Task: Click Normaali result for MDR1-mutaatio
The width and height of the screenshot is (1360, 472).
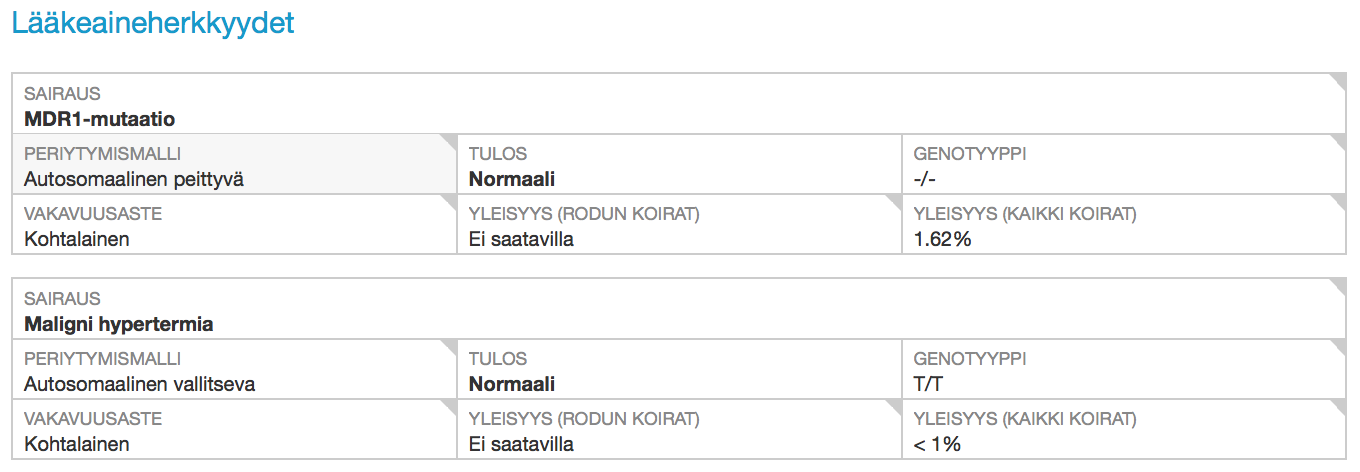Action: (511, 180)
